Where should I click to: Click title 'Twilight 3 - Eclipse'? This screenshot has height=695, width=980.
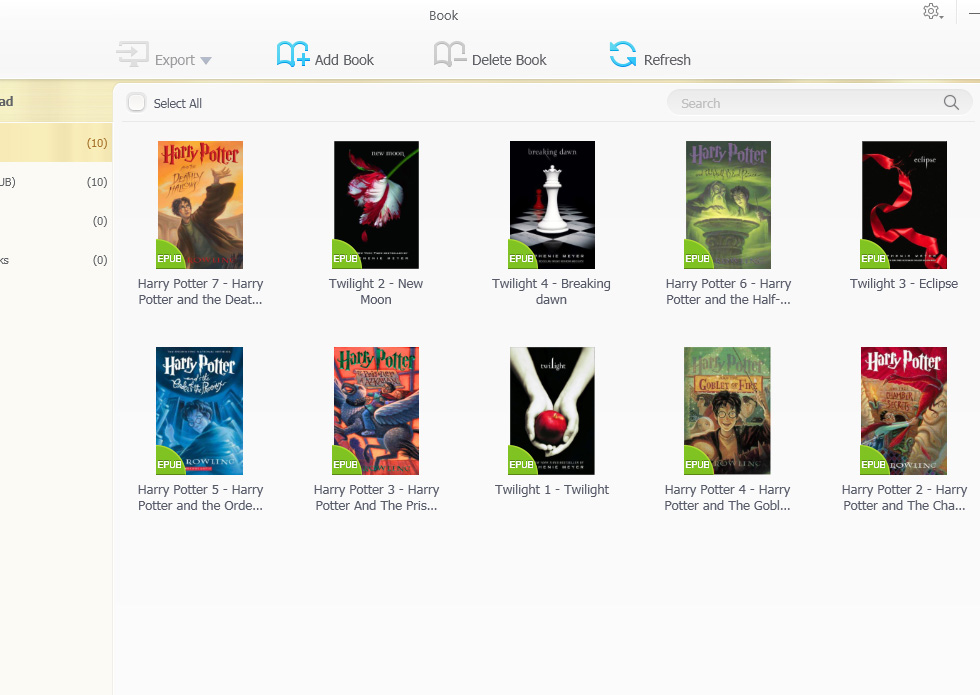coord(904,283)
